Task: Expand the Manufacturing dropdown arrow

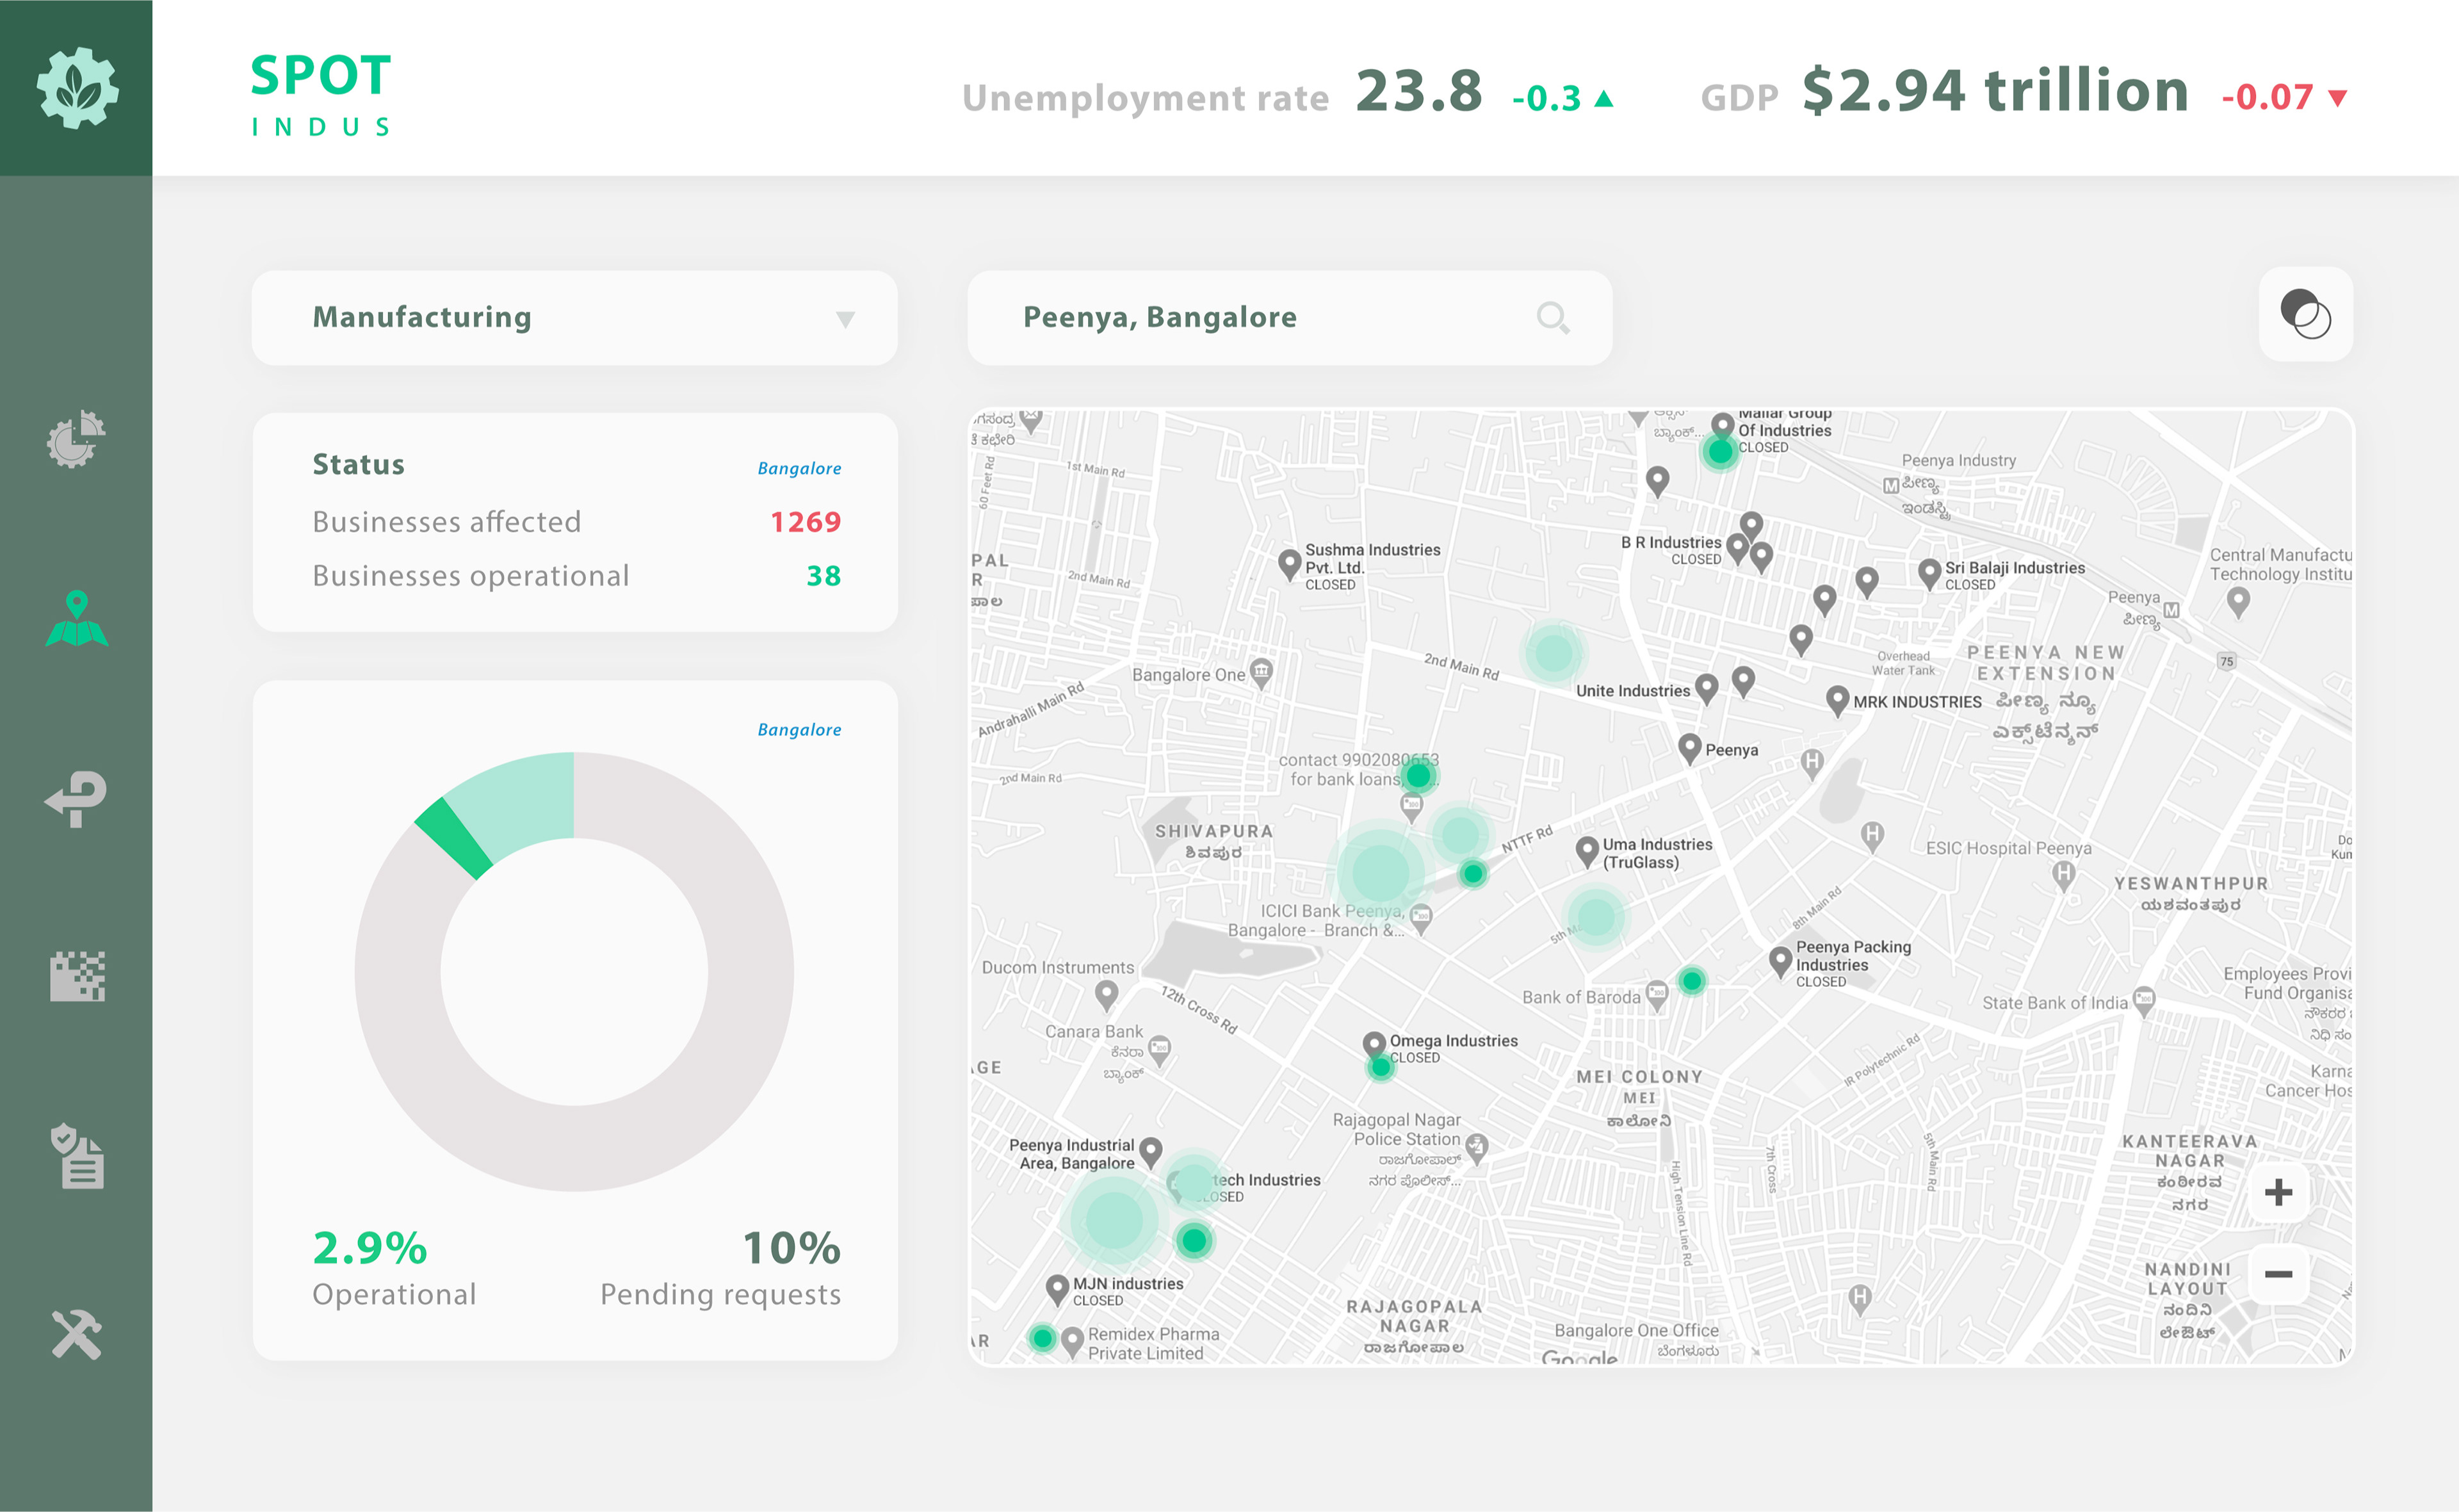Action: pos(845,319)
